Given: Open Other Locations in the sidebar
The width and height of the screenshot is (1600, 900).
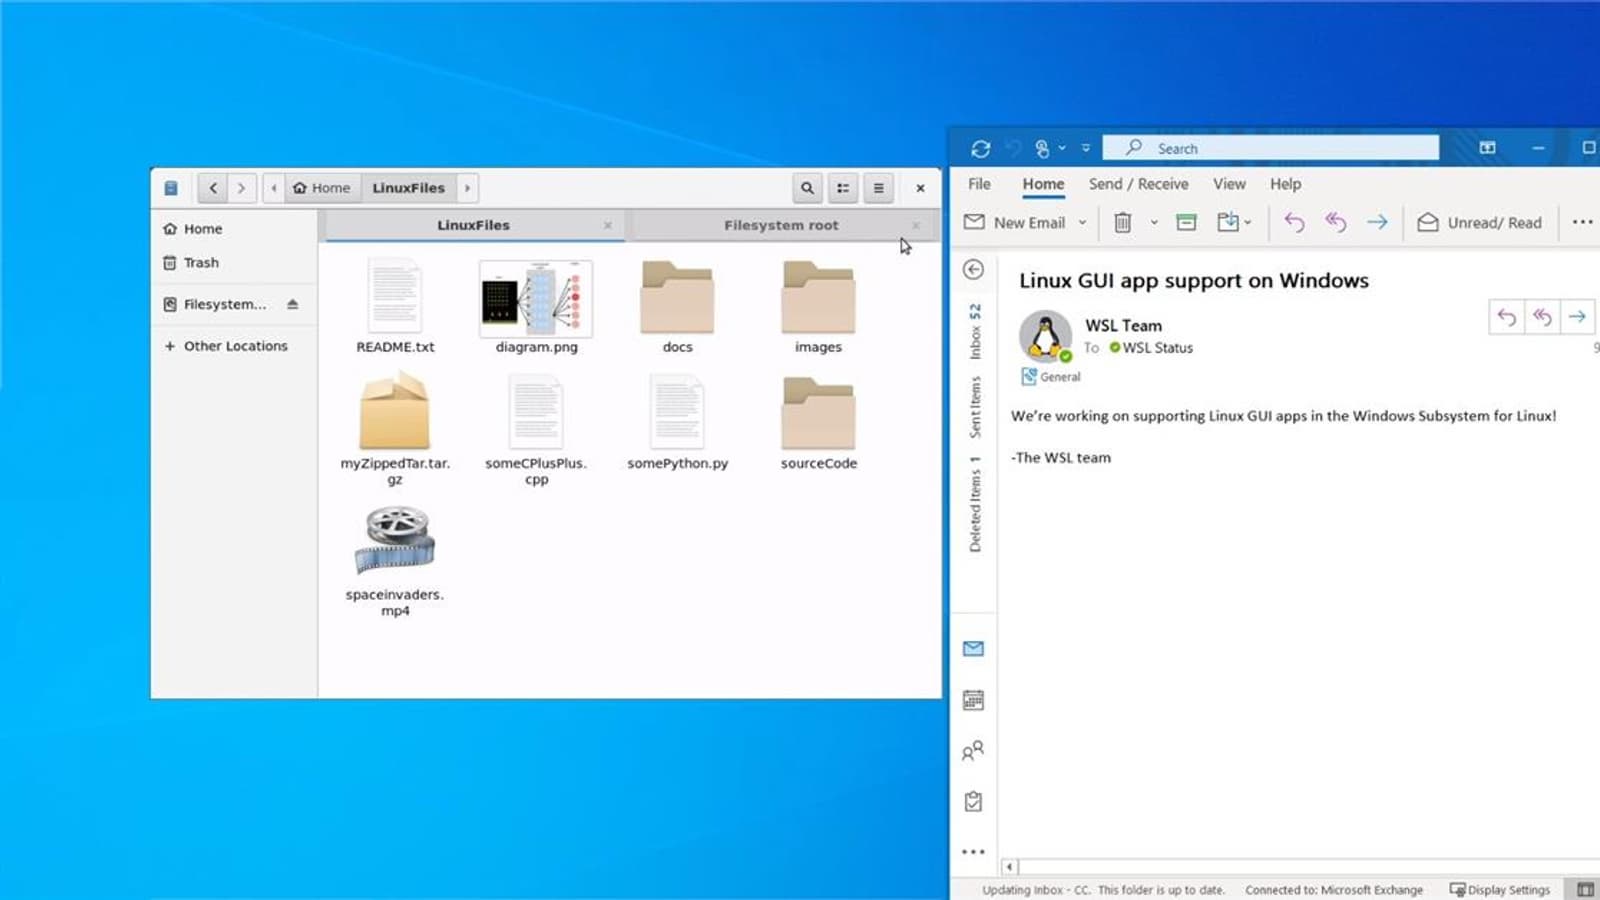Looking at the screenshot, I should click(x=235, y=346).
